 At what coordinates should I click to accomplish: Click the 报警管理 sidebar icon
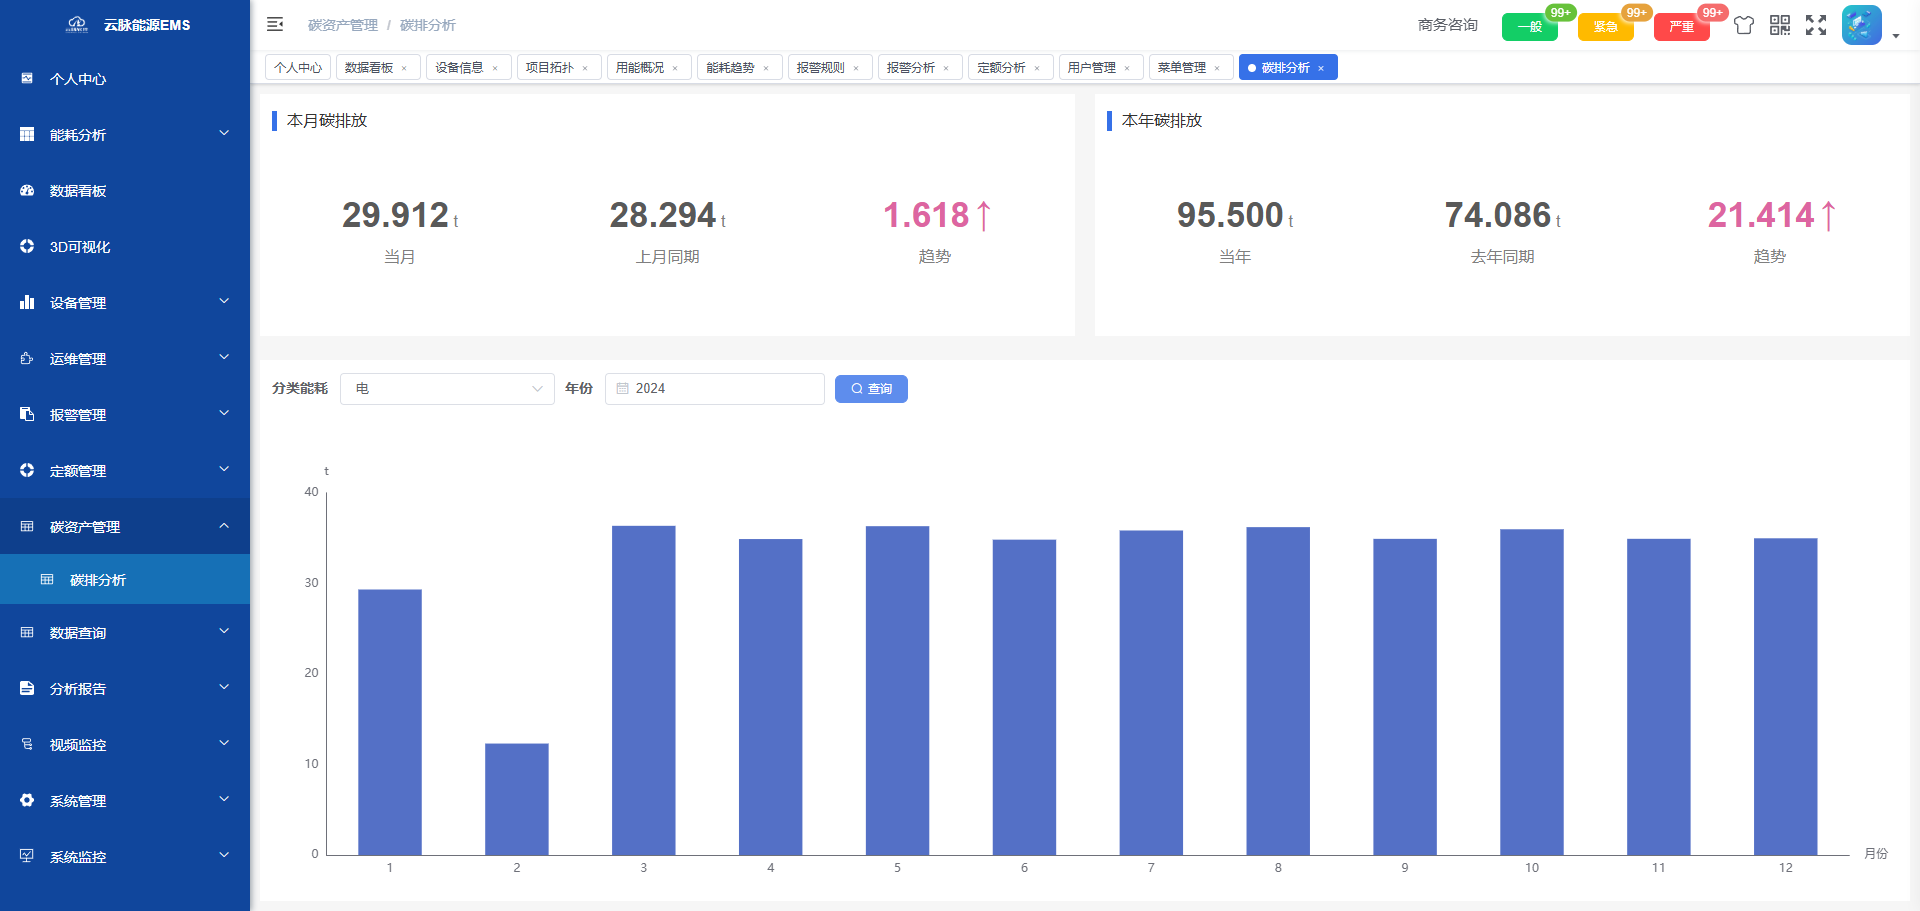coord(27,414)
